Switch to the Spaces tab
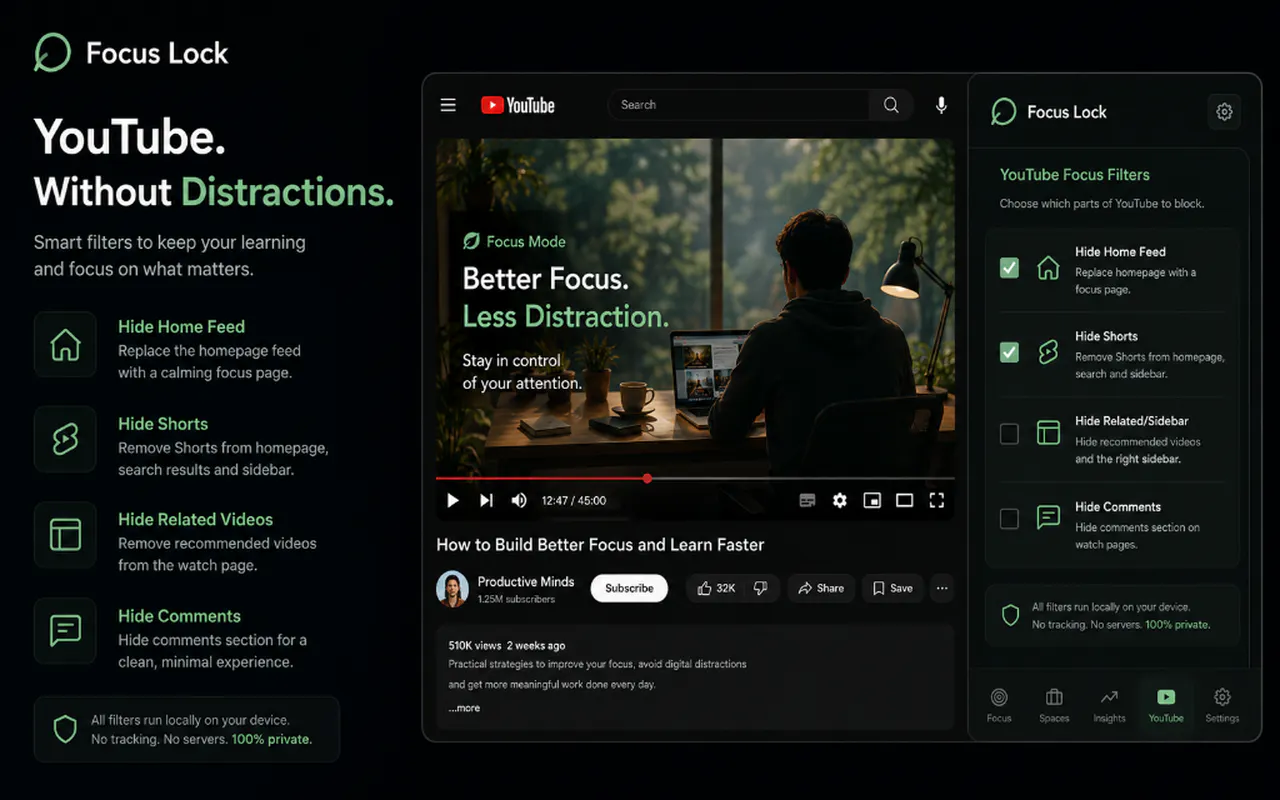 1054,704
